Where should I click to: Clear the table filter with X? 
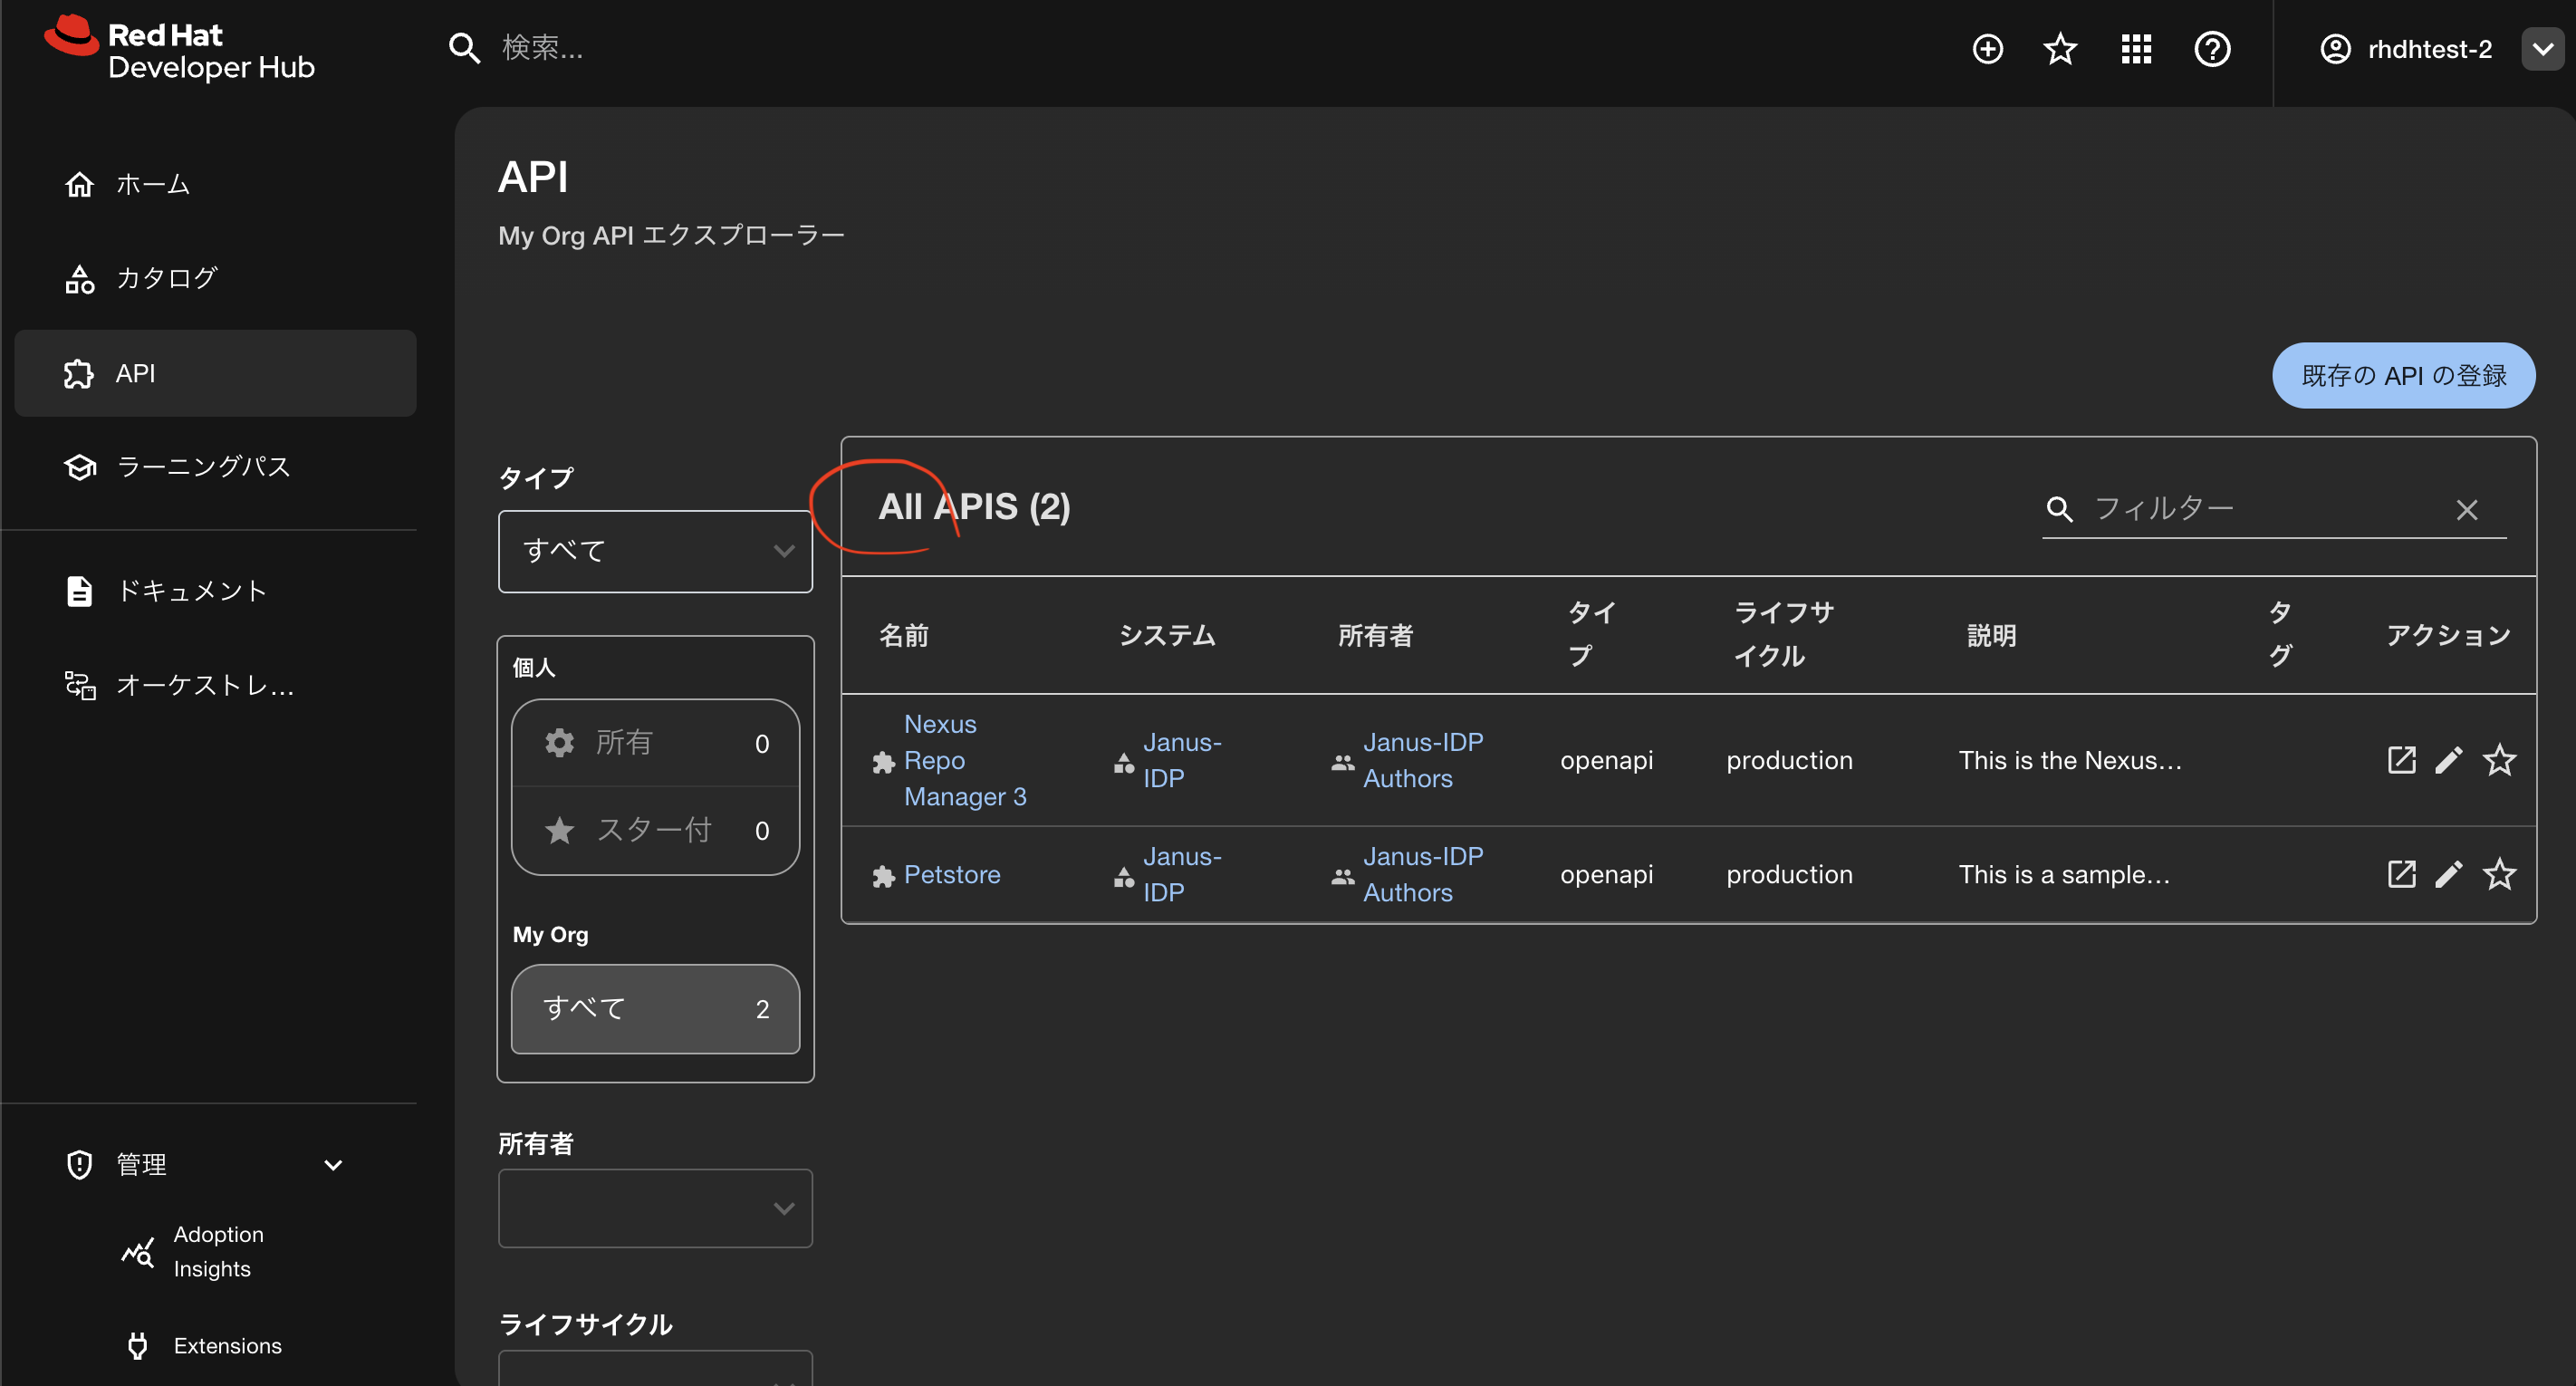click(2467, 510)
